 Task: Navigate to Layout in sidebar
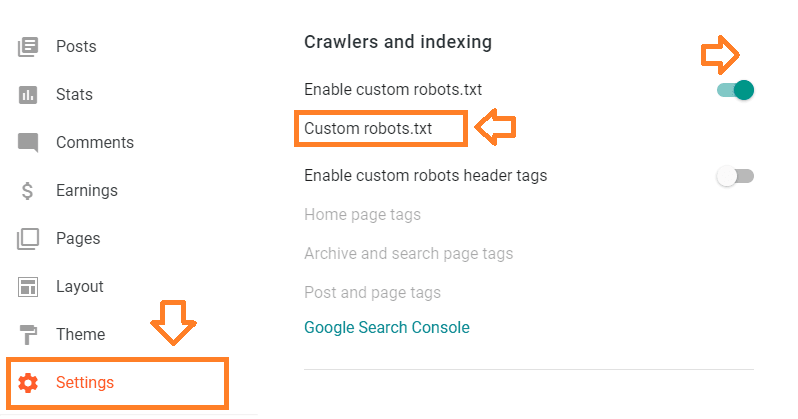(80, 287)
